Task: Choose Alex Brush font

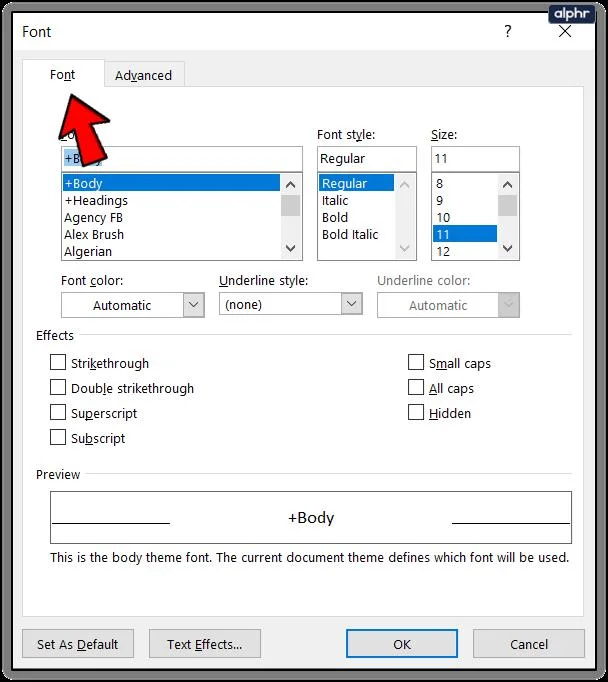Action: (x=171, y=234)
